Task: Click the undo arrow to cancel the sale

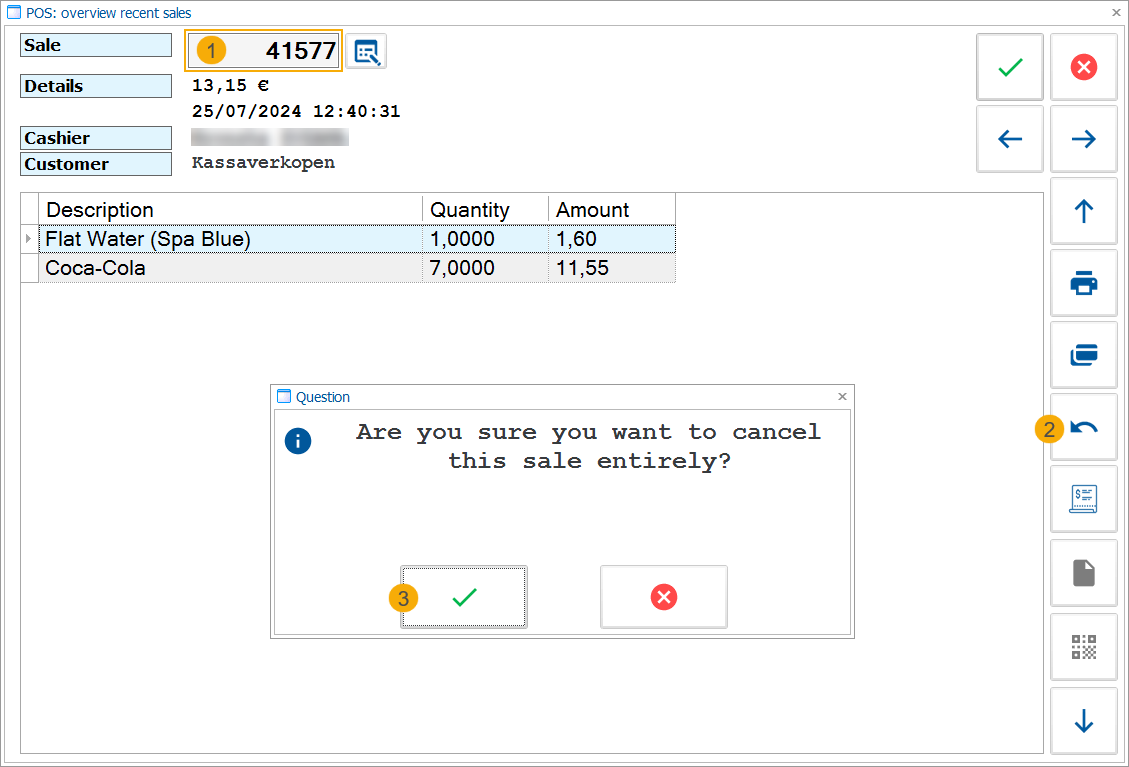Action: [1083, 427]
